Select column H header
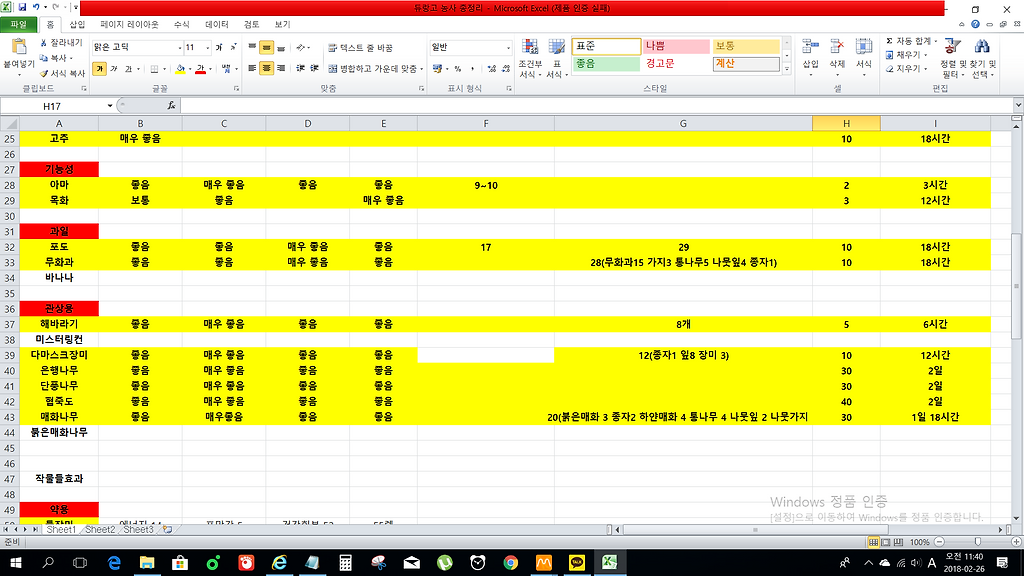Image resolution: width=1024 pixels, height=576 pixels. (x=846, y=123)
